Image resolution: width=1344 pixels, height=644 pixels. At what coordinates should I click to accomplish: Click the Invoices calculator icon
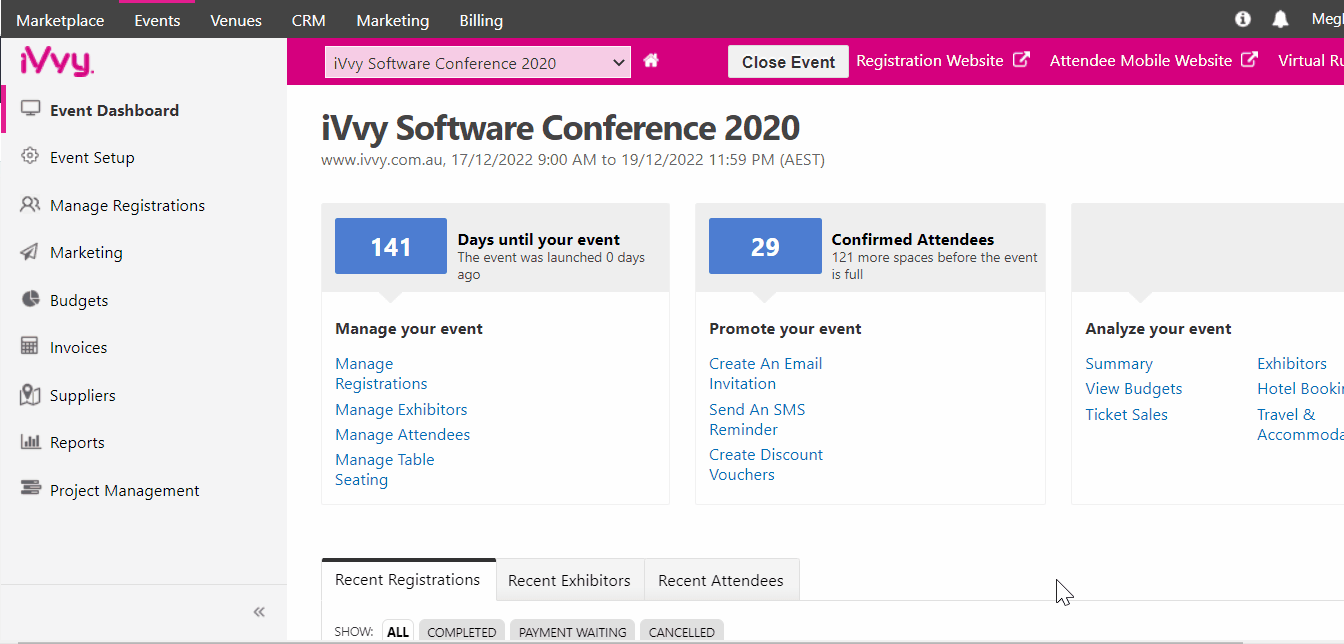[x=30, y=347]
